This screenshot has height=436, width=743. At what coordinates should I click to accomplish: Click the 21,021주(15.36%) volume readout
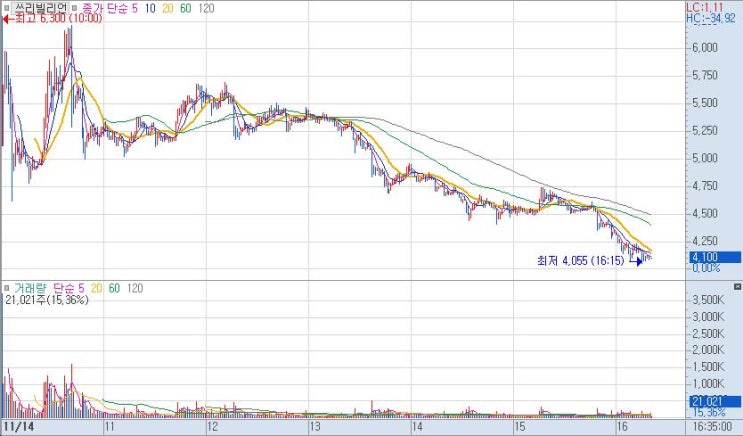[x=46, y=300]
